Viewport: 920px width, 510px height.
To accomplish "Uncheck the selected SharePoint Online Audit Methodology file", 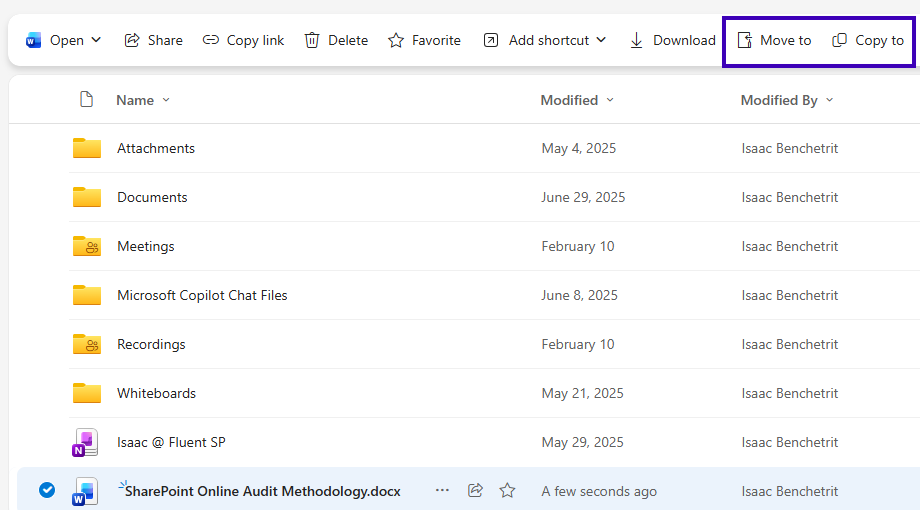I will coord(47,490).
